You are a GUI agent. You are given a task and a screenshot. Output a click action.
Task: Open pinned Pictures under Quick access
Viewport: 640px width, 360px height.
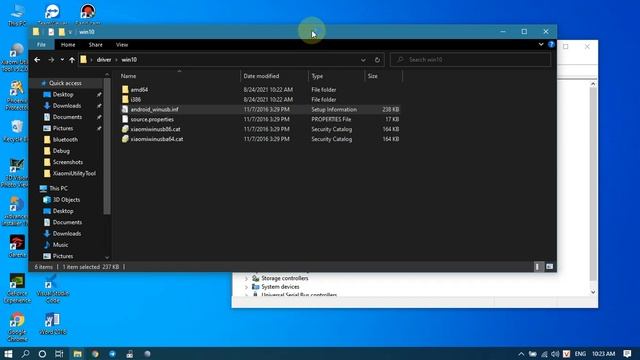[x=62, y=128]
